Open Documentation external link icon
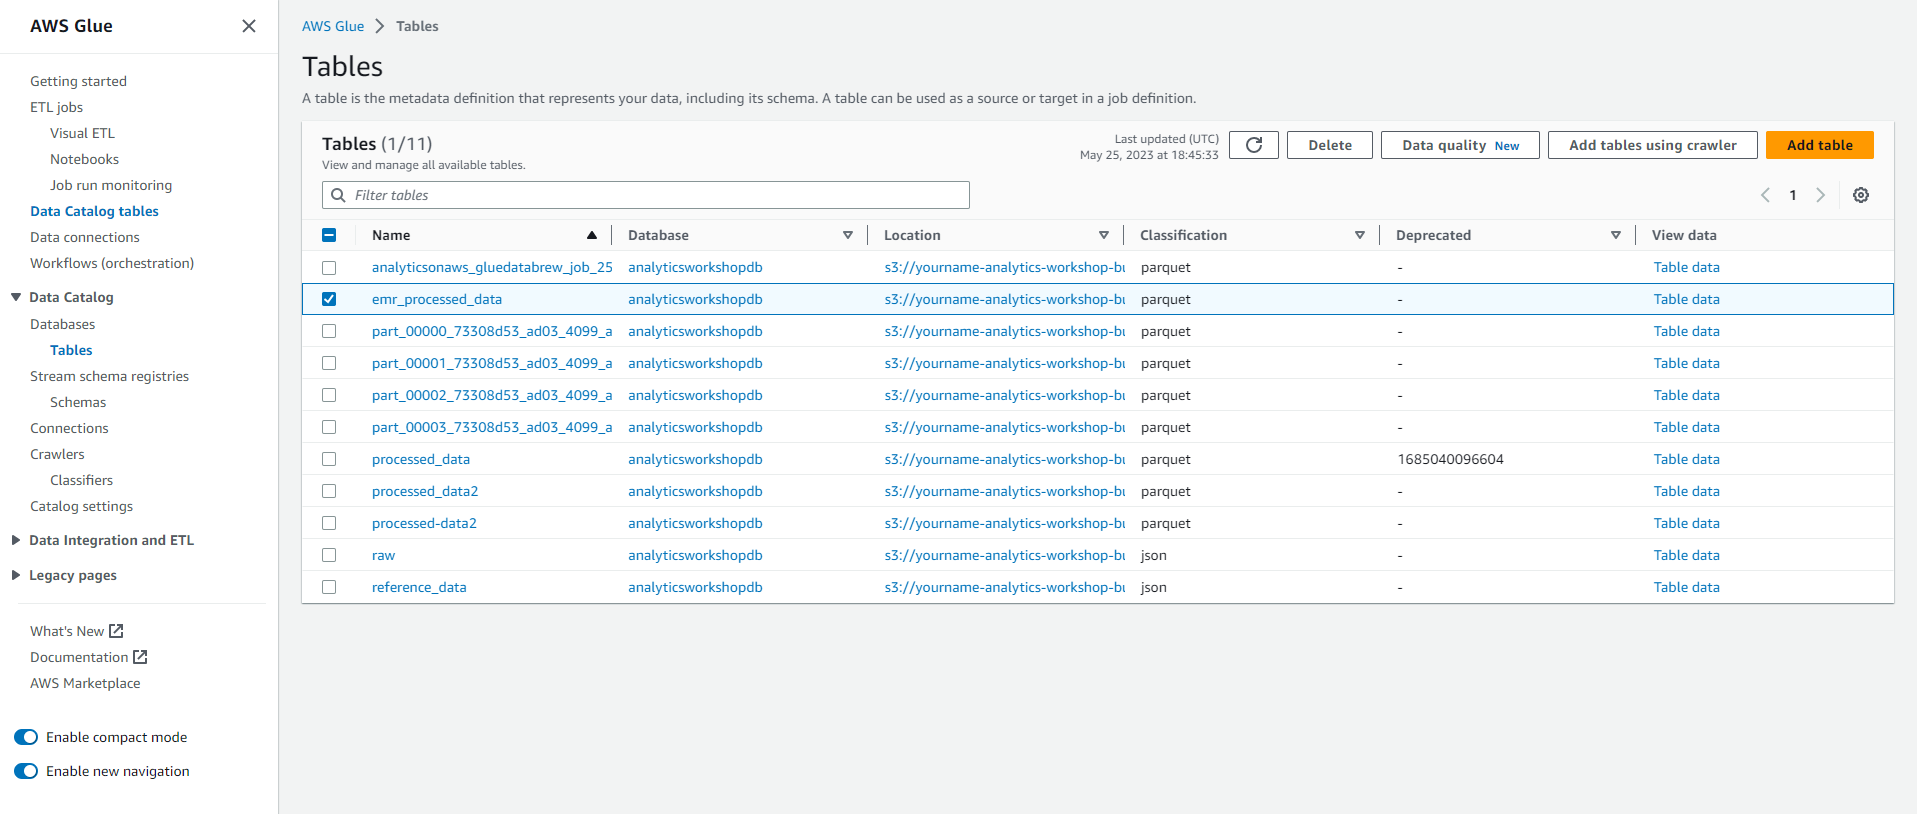Image resolution: width=1917 pixels, height=814 pixels. pos(140,657)
